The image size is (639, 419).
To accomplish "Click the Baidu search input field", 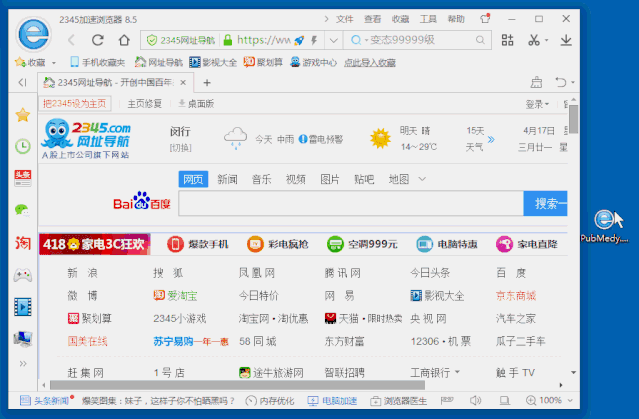I will [351, 203].
